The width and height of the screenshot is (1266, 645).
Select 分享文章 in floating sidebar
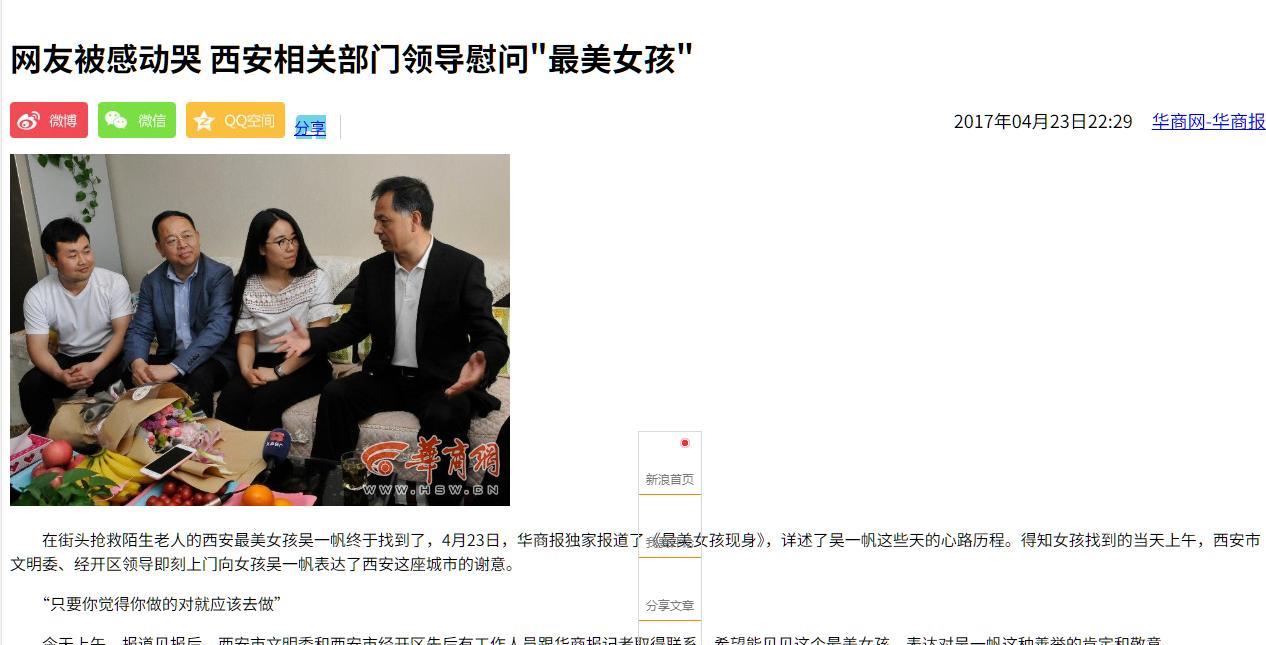coord(670,606)
